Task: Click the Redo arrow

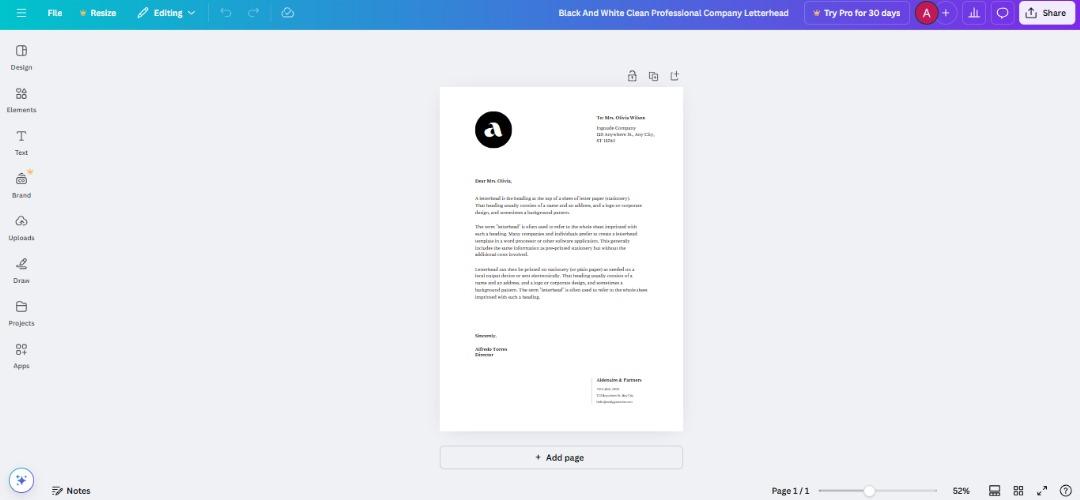Action: point(253,13)
